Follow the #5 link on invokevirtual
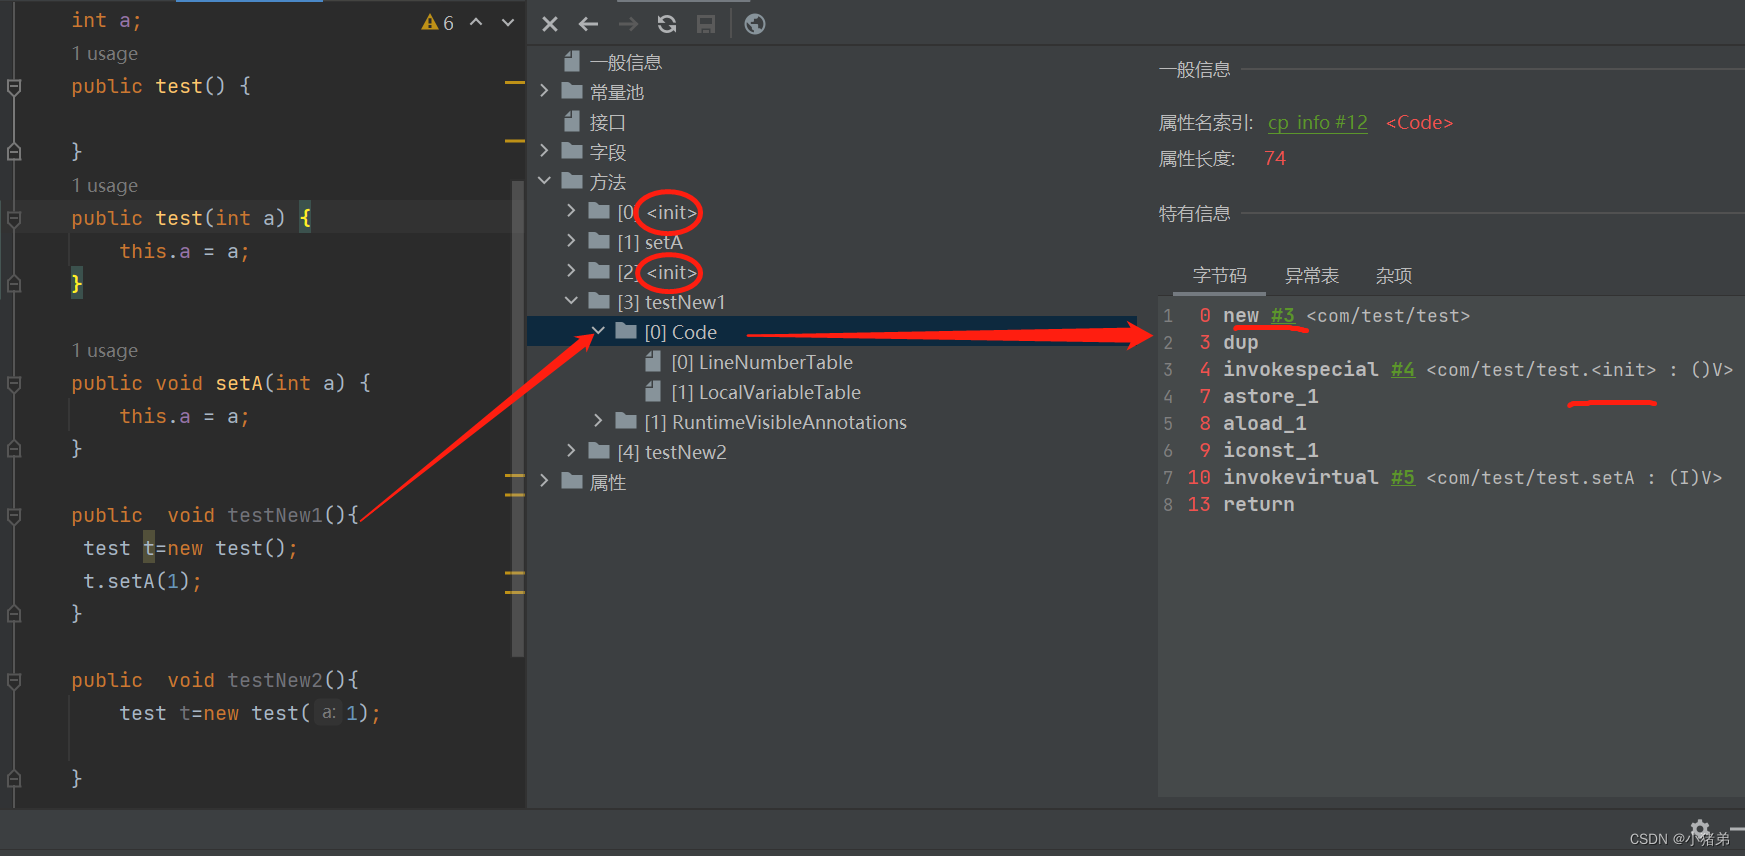The height and width of the screenshot is (856, 1745). [1403, 478]
